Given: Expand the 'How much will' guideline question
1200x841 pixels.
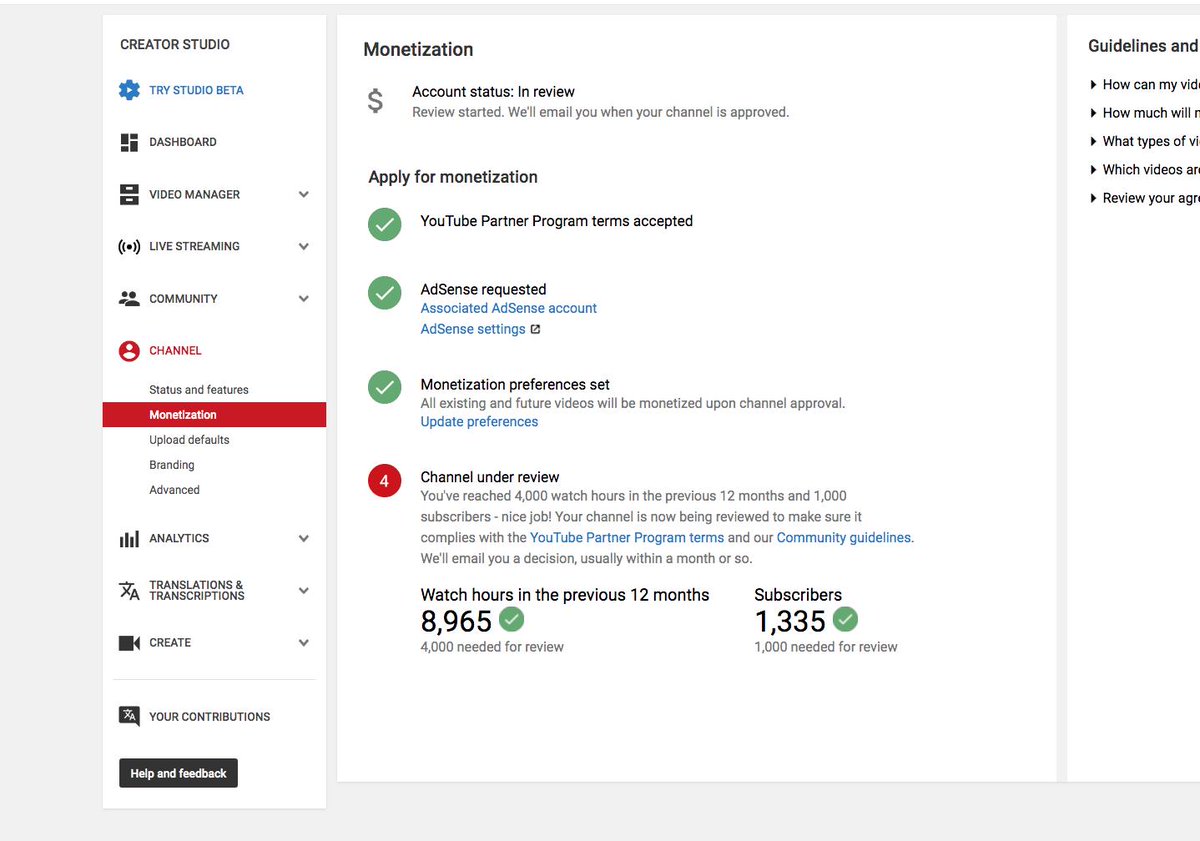Looking at the screenshot, I should [x=1145, y=113].
